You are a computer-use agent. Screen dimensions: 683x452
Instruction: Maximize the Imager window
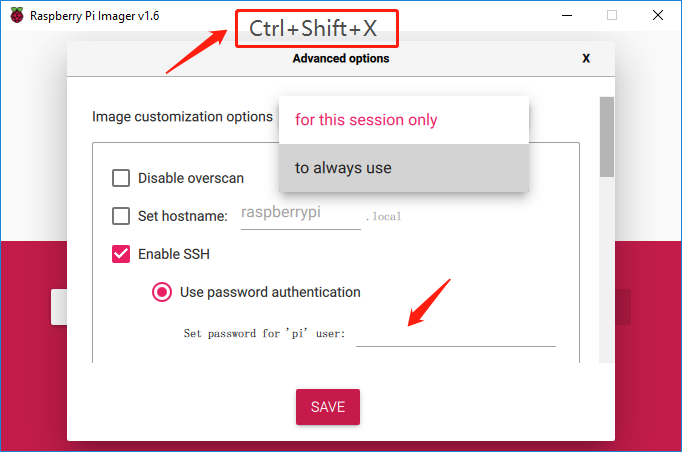[612, 16]
